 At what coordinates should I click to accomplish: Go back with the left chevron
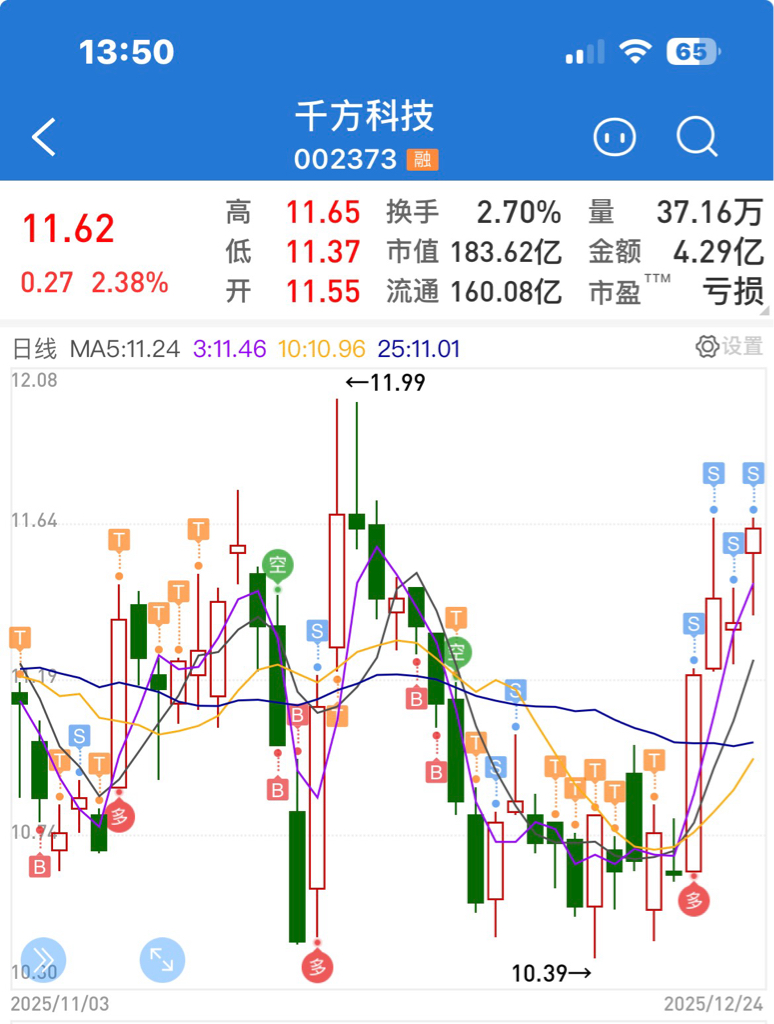44,137
